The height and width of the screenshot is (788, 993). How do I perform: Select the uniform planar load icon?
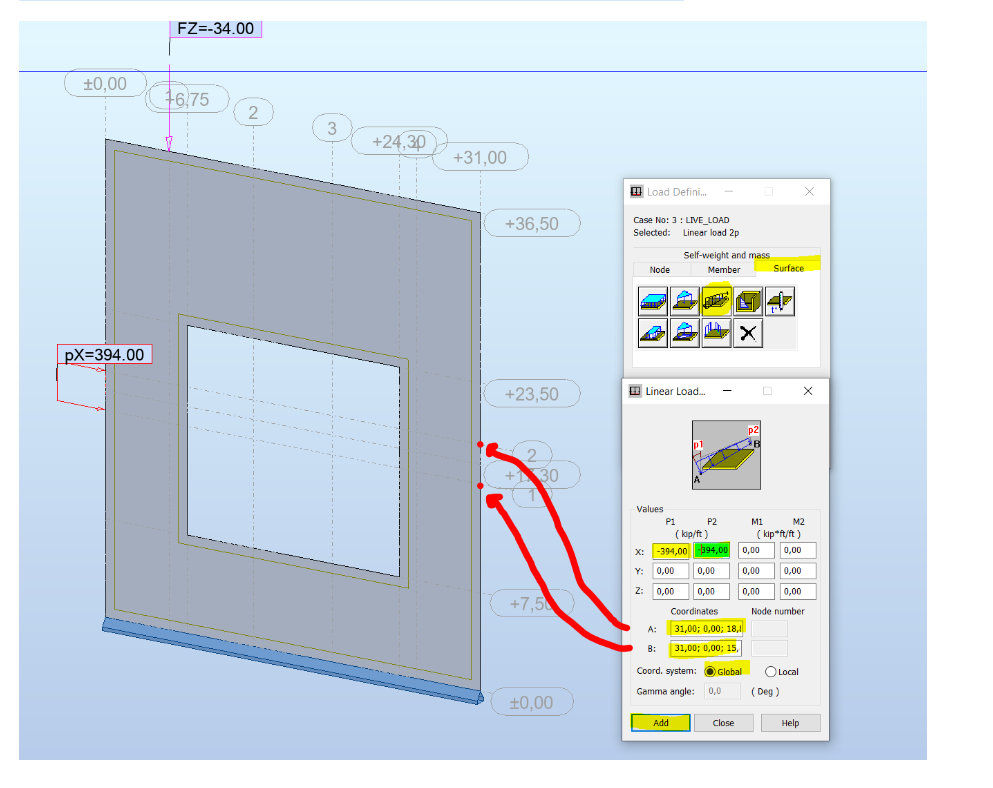click(653, 300)
